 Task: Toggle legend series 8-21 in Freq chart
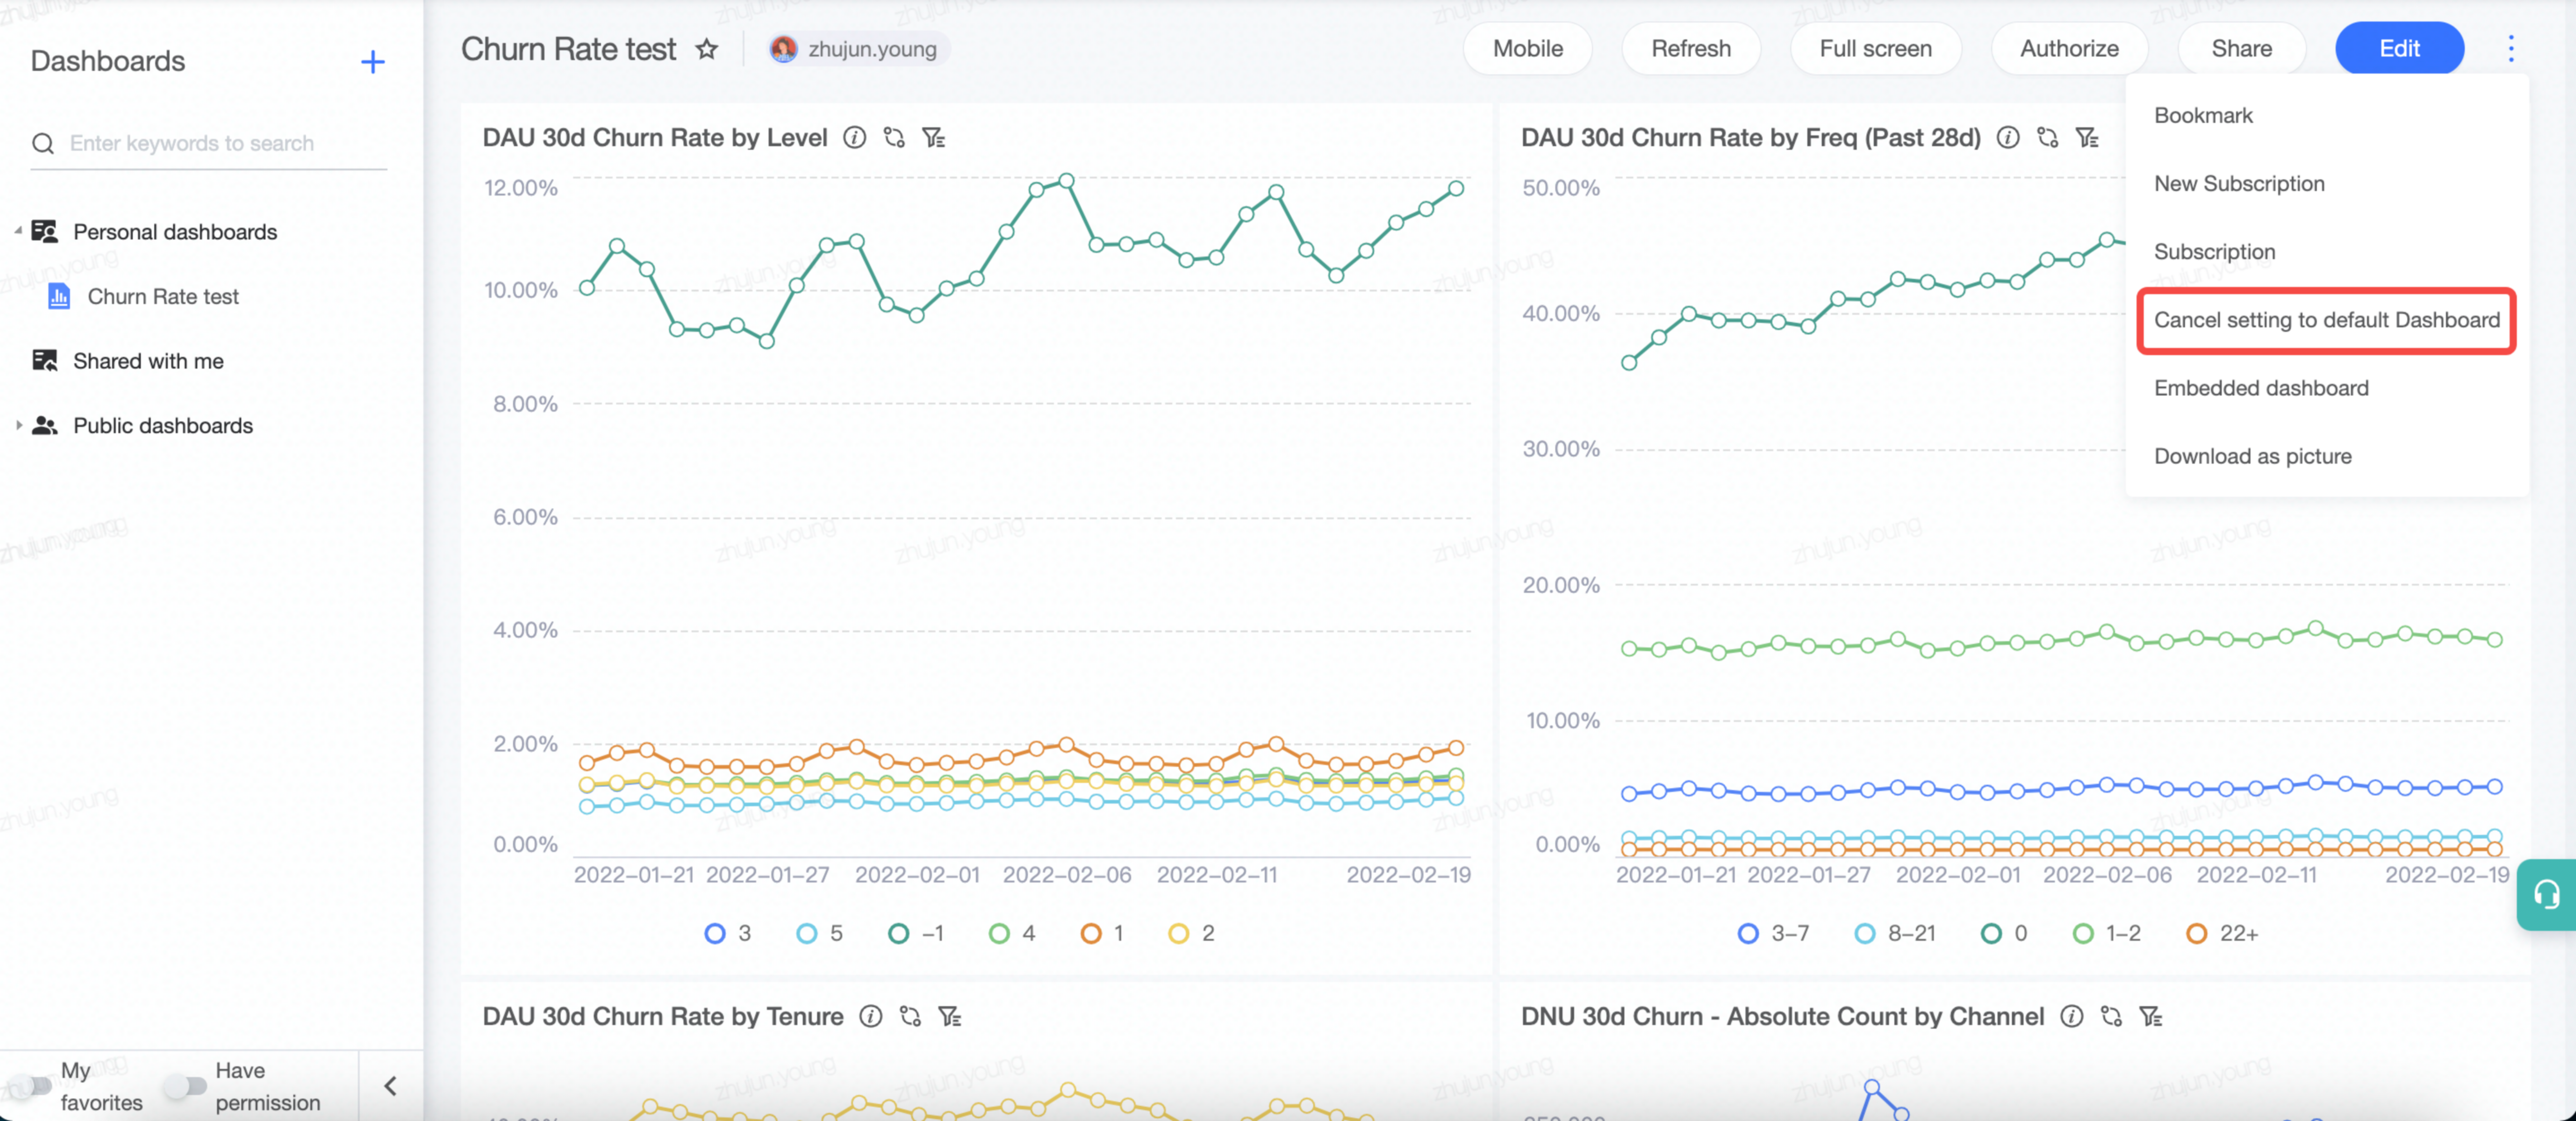(1895, 933)
